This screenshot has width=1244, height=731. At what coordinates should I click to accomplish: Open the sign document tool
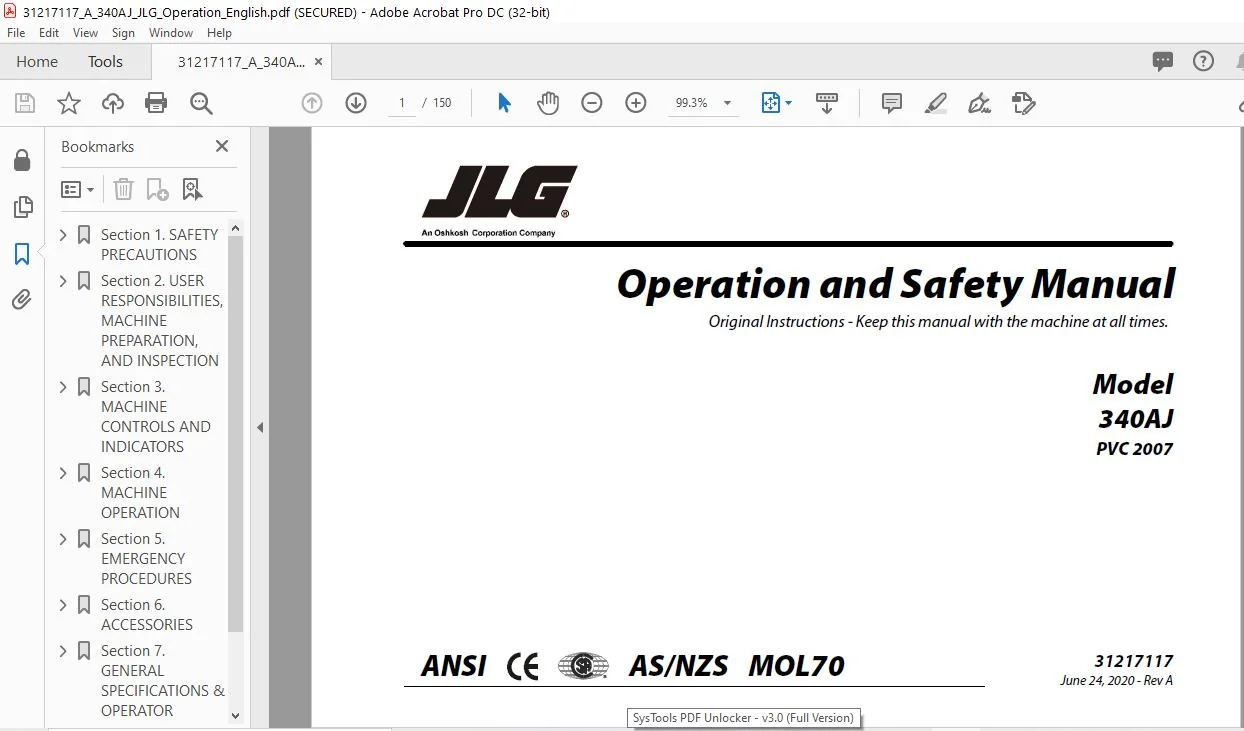click(x=980, y=103)
